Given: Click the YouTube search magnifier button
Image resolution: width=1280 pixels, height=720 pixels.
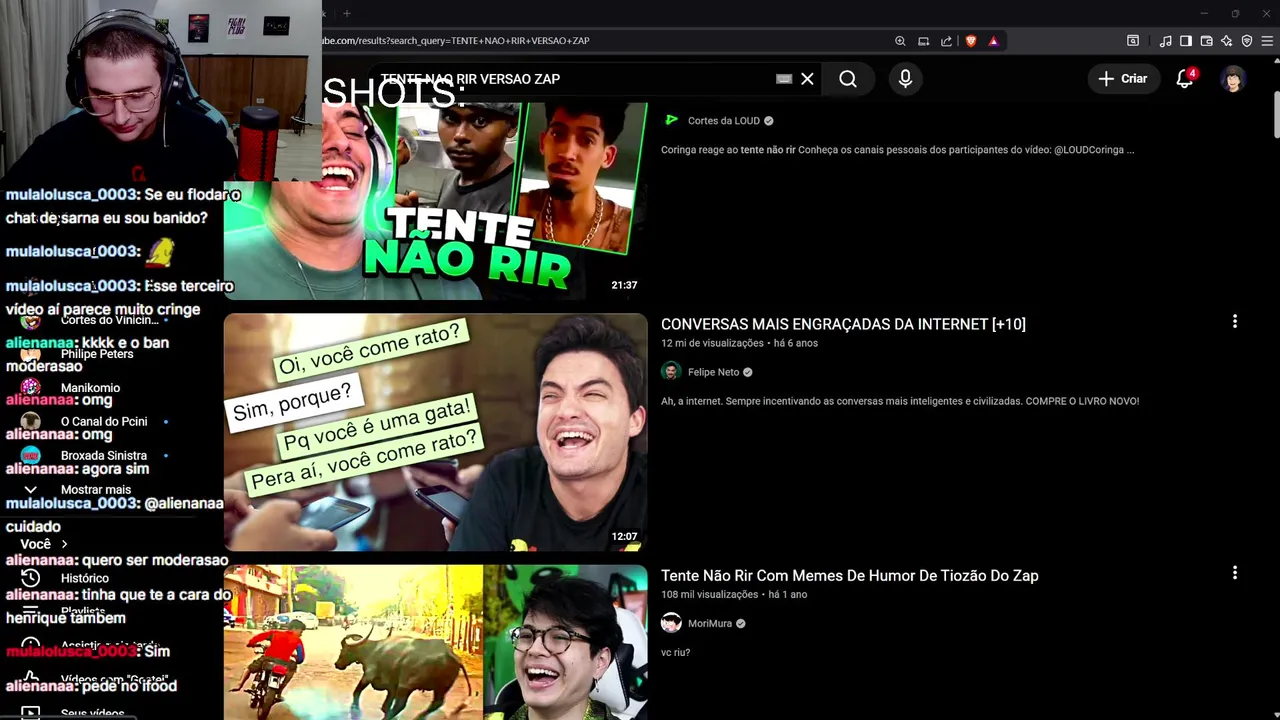Looking at the screenshot, I should [x=848, y=79].
